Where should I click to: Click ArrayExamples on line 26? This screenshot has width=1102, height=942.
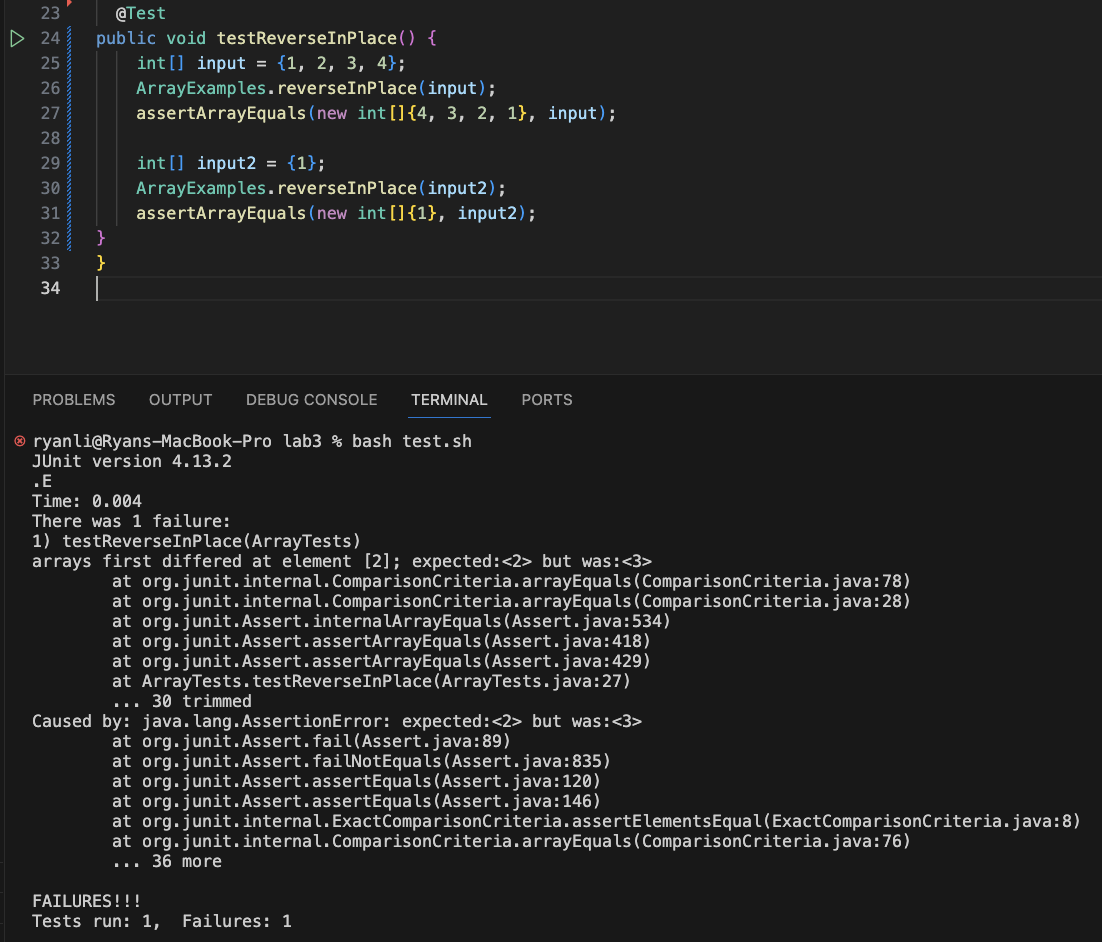pos(201,89)
